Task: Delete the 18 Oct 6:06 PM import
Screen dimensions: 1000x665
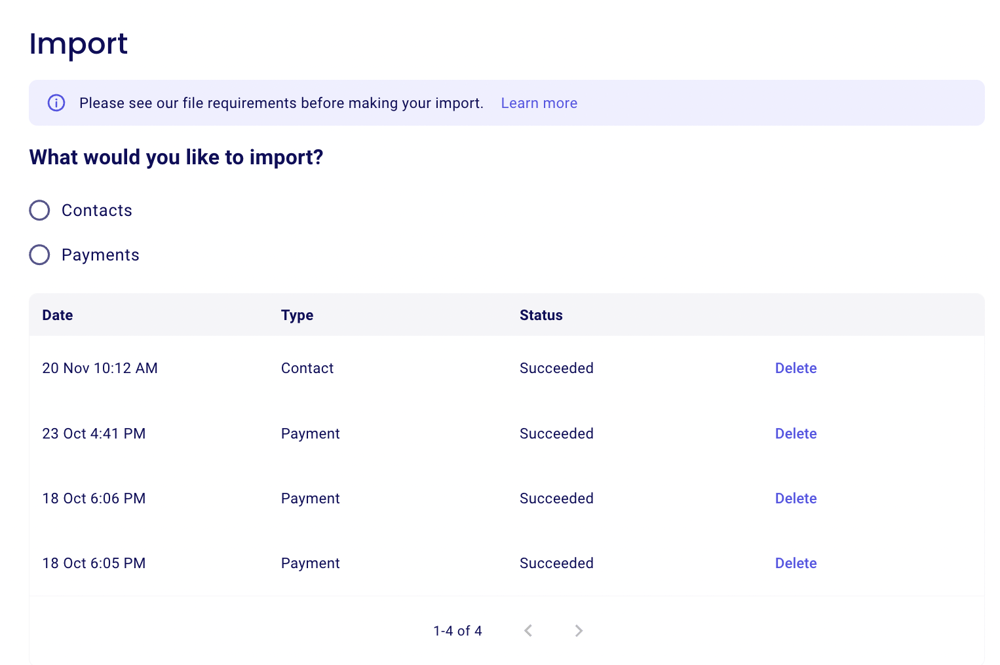Action: coord(795,498)
